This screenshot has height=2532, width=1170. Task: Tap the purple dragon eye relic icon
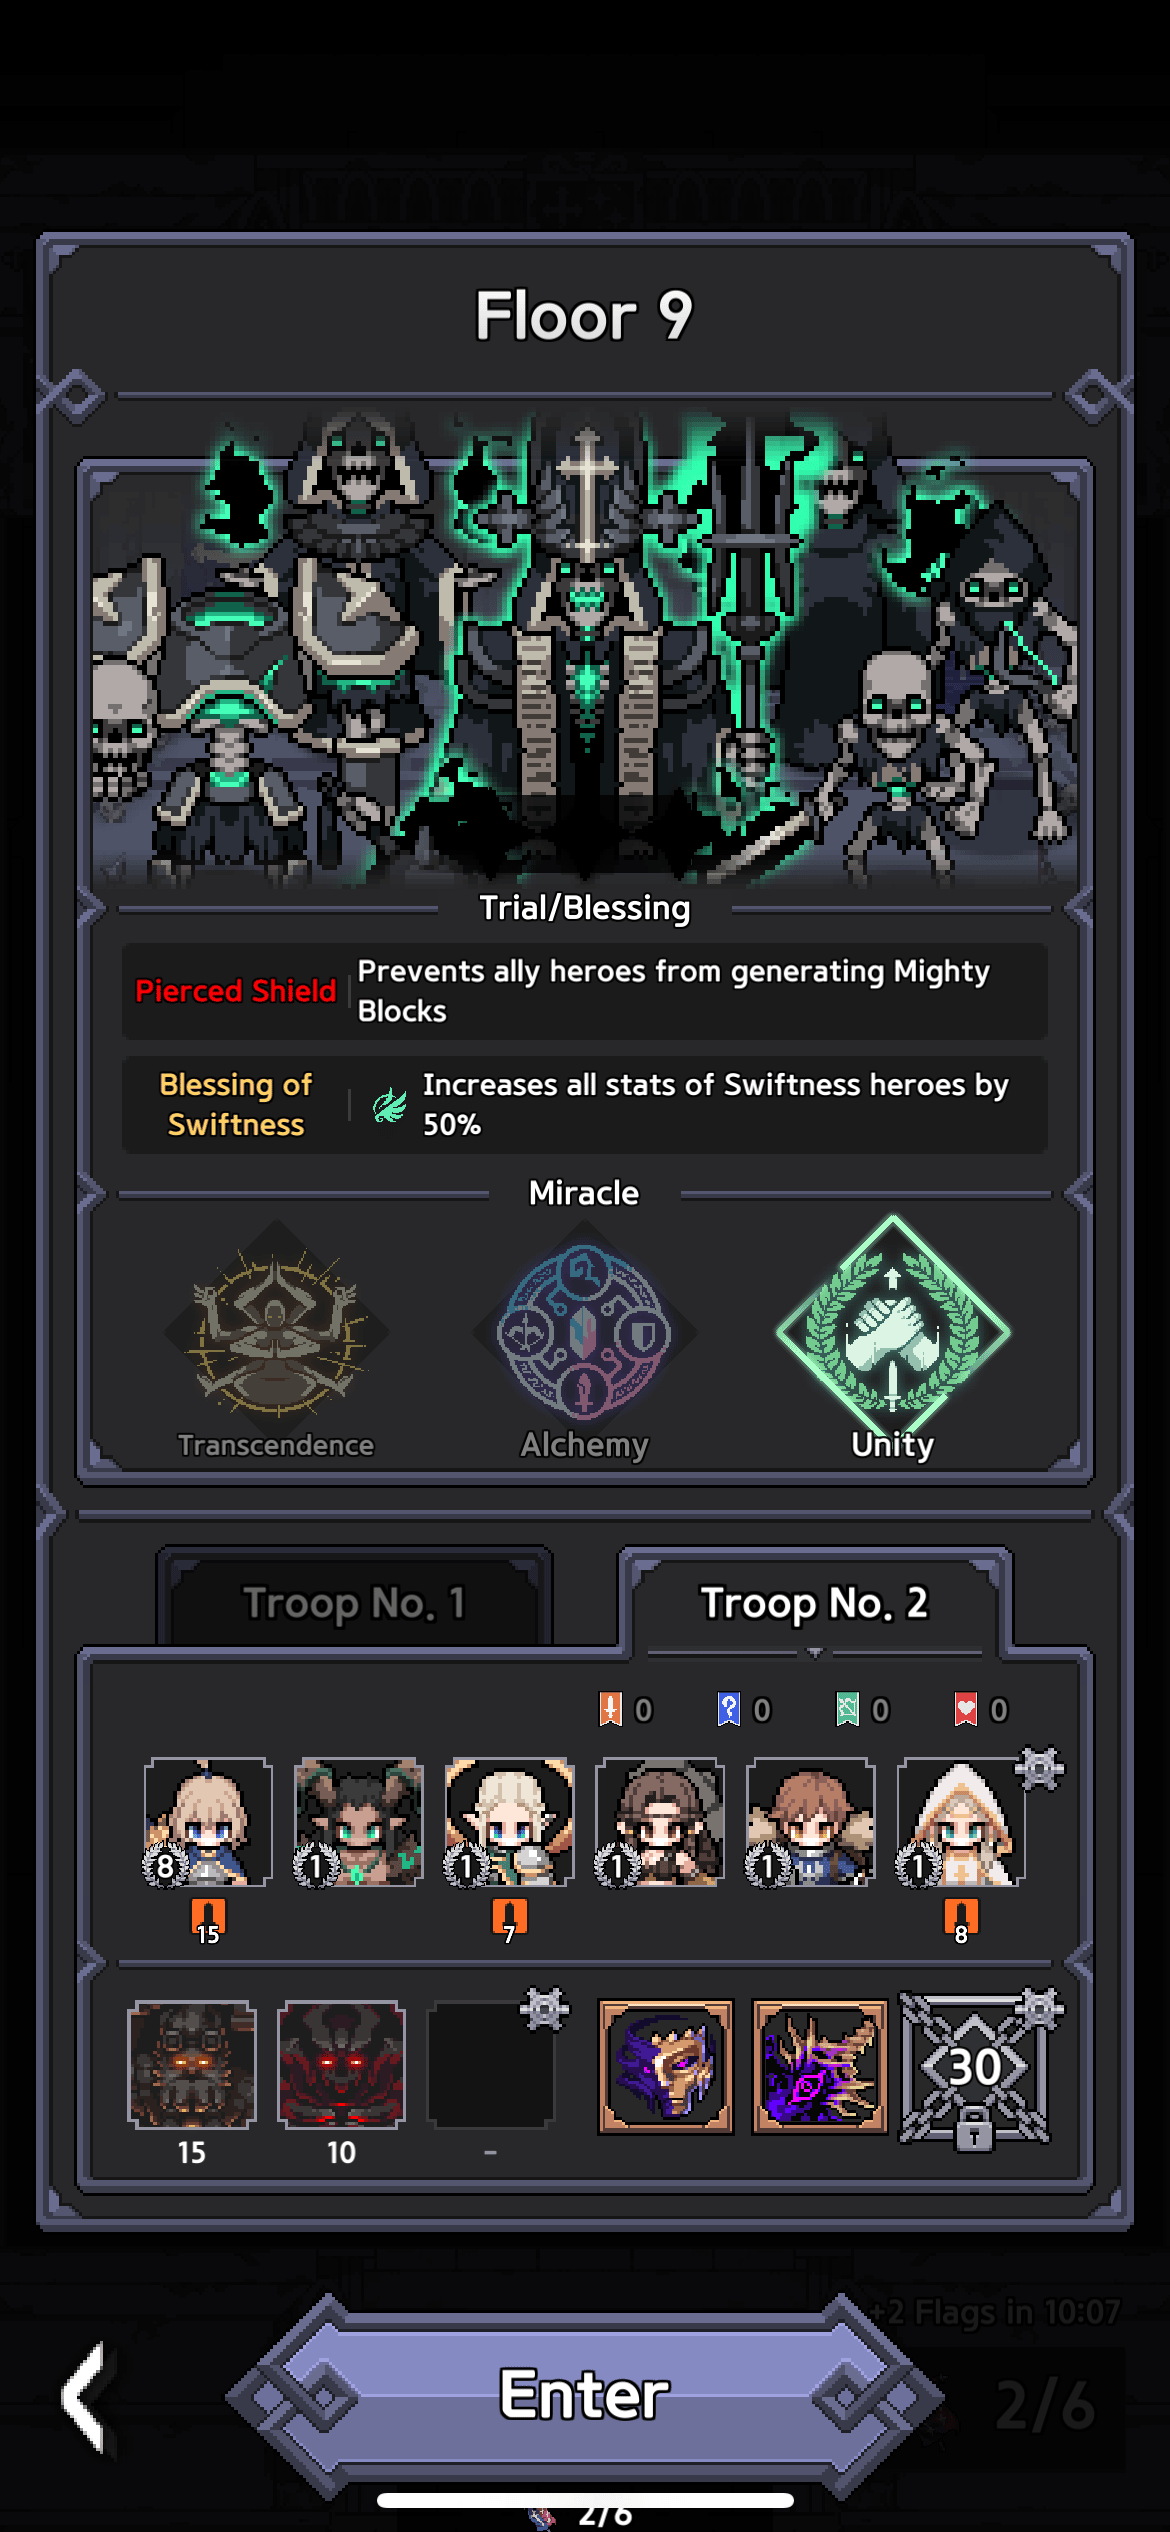point(819,2066)
